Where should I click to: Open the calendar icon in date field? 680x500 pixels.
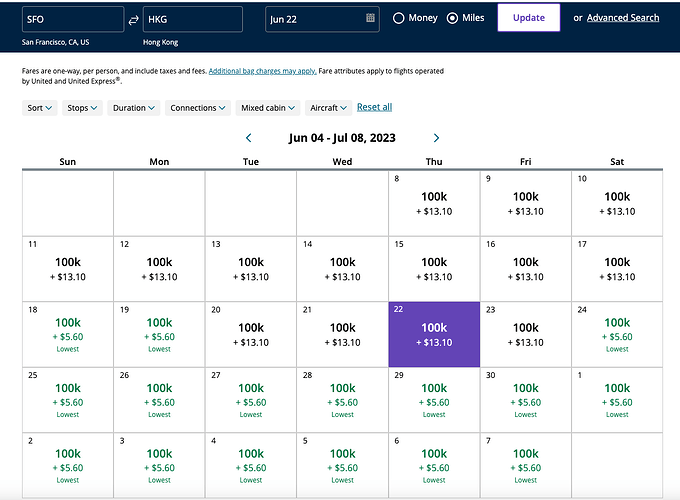[371, 18]
